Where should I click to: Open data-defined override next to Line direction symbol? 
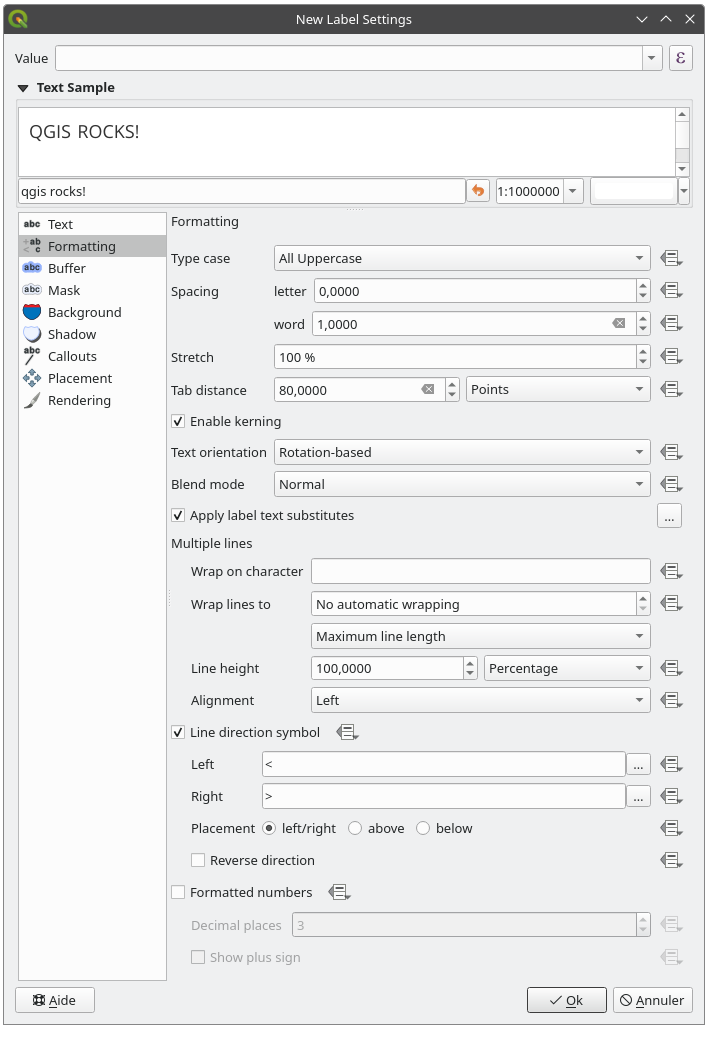347,732
